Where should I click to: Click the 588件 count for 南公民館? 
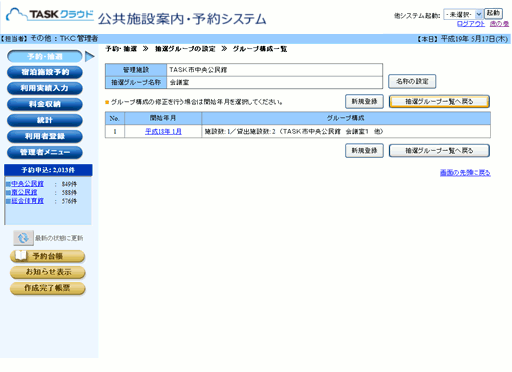(x=69, y=193)
